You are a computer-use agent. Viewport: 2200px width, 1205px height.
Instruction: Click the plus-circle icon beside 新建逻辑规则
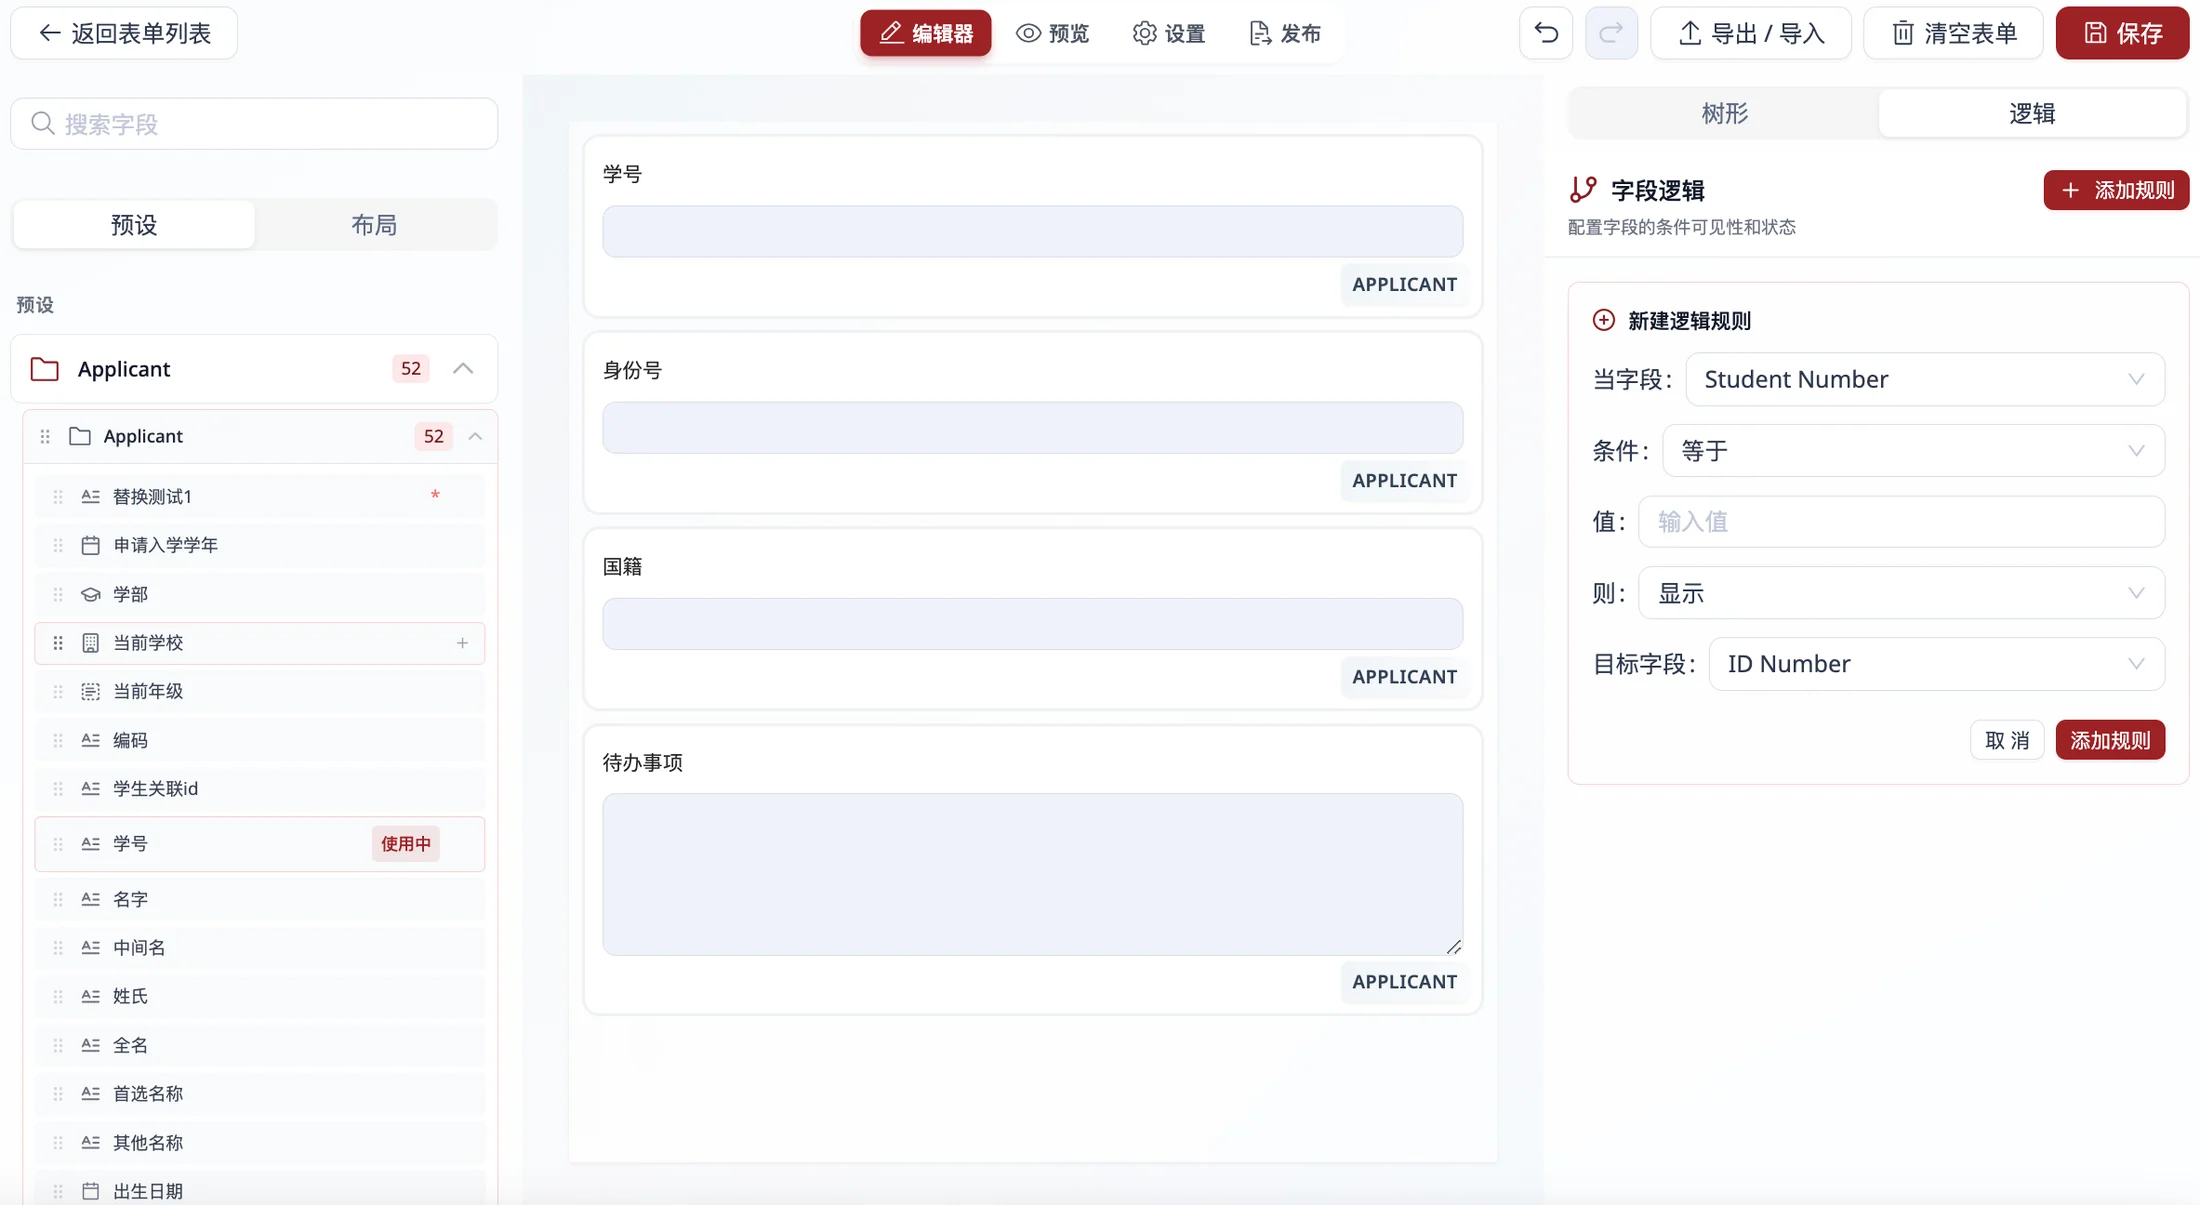pyautogui.click(x=1604, y=320)
